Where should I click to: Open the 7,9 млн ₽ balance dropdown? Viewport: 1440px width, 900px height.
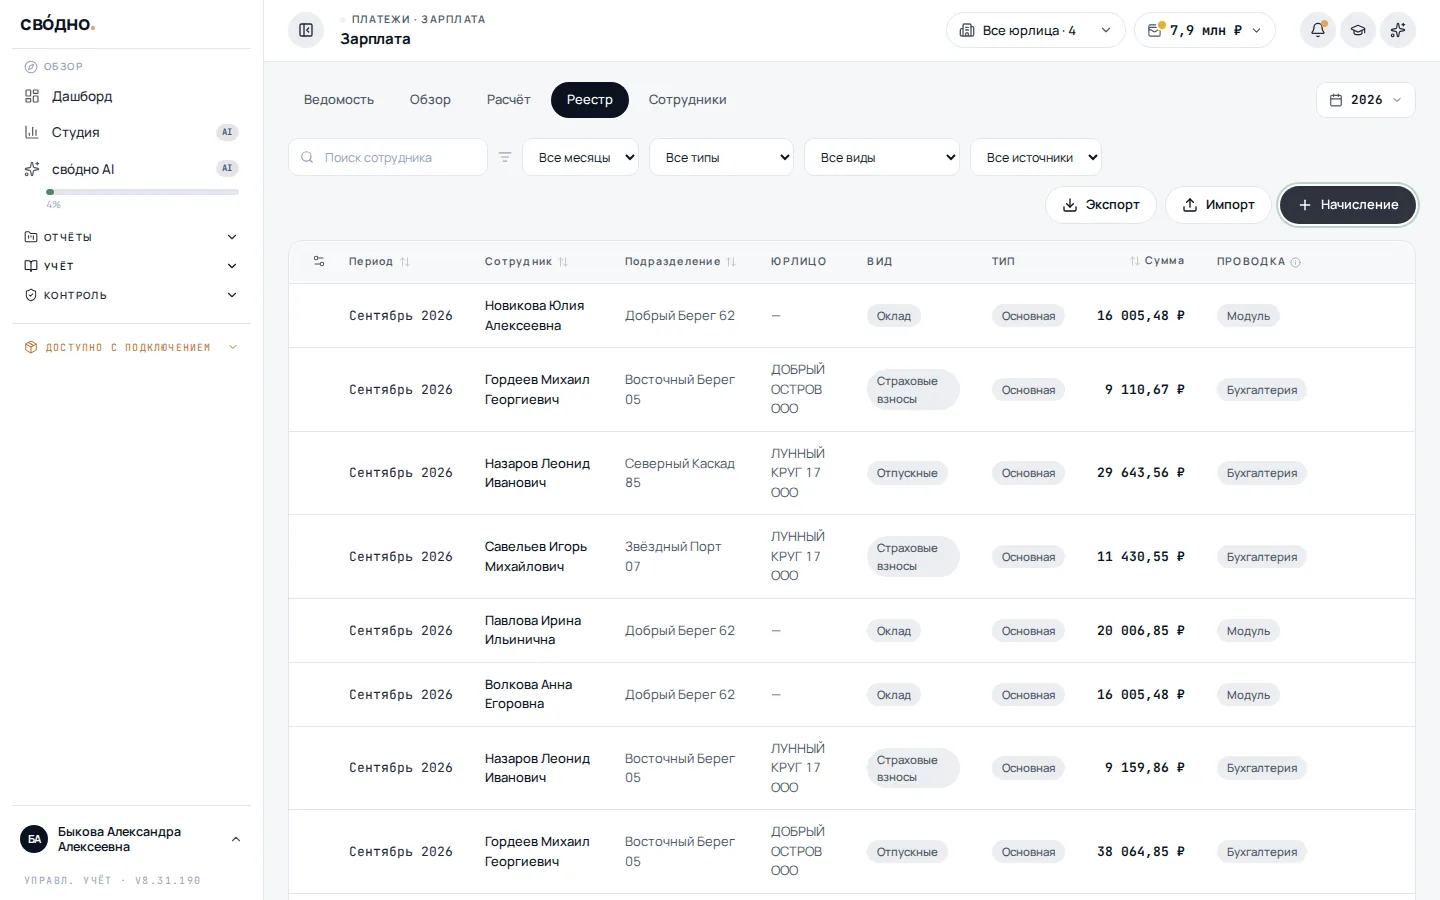(x=1205, y=30)
